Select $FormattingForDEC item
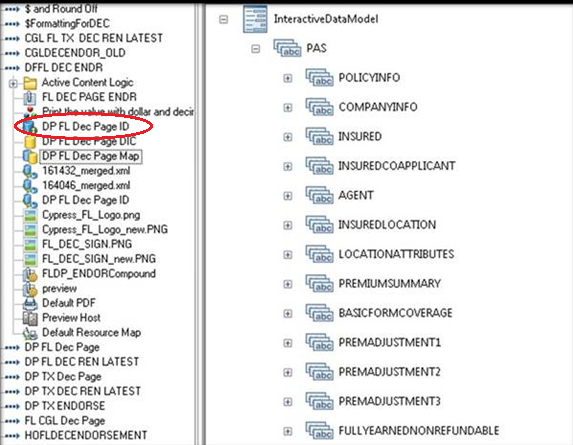This screenshot has height=445, width=573. point(67,24)
